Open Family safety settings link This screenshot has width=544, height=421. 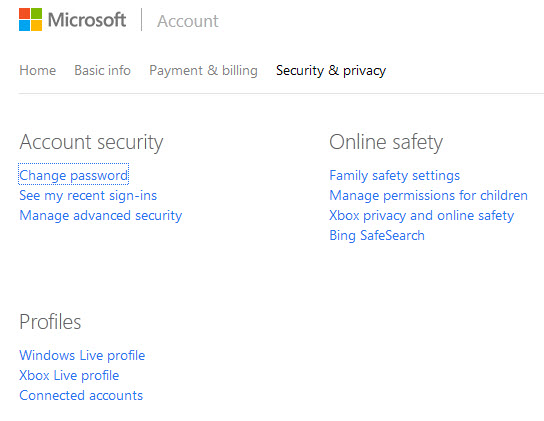point(394,176)
